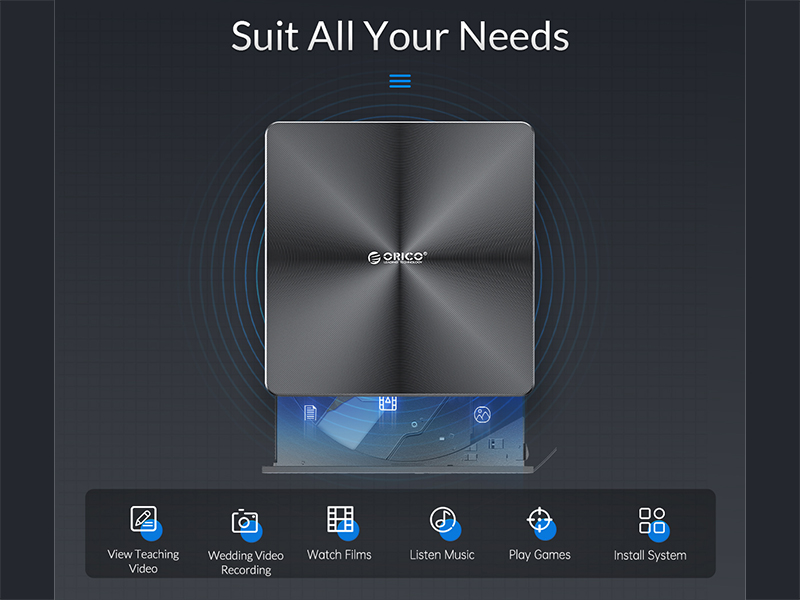The image size is (800, 600).
Task: Click the "Suit All Your Needs" heading
Action: [400, 36]
